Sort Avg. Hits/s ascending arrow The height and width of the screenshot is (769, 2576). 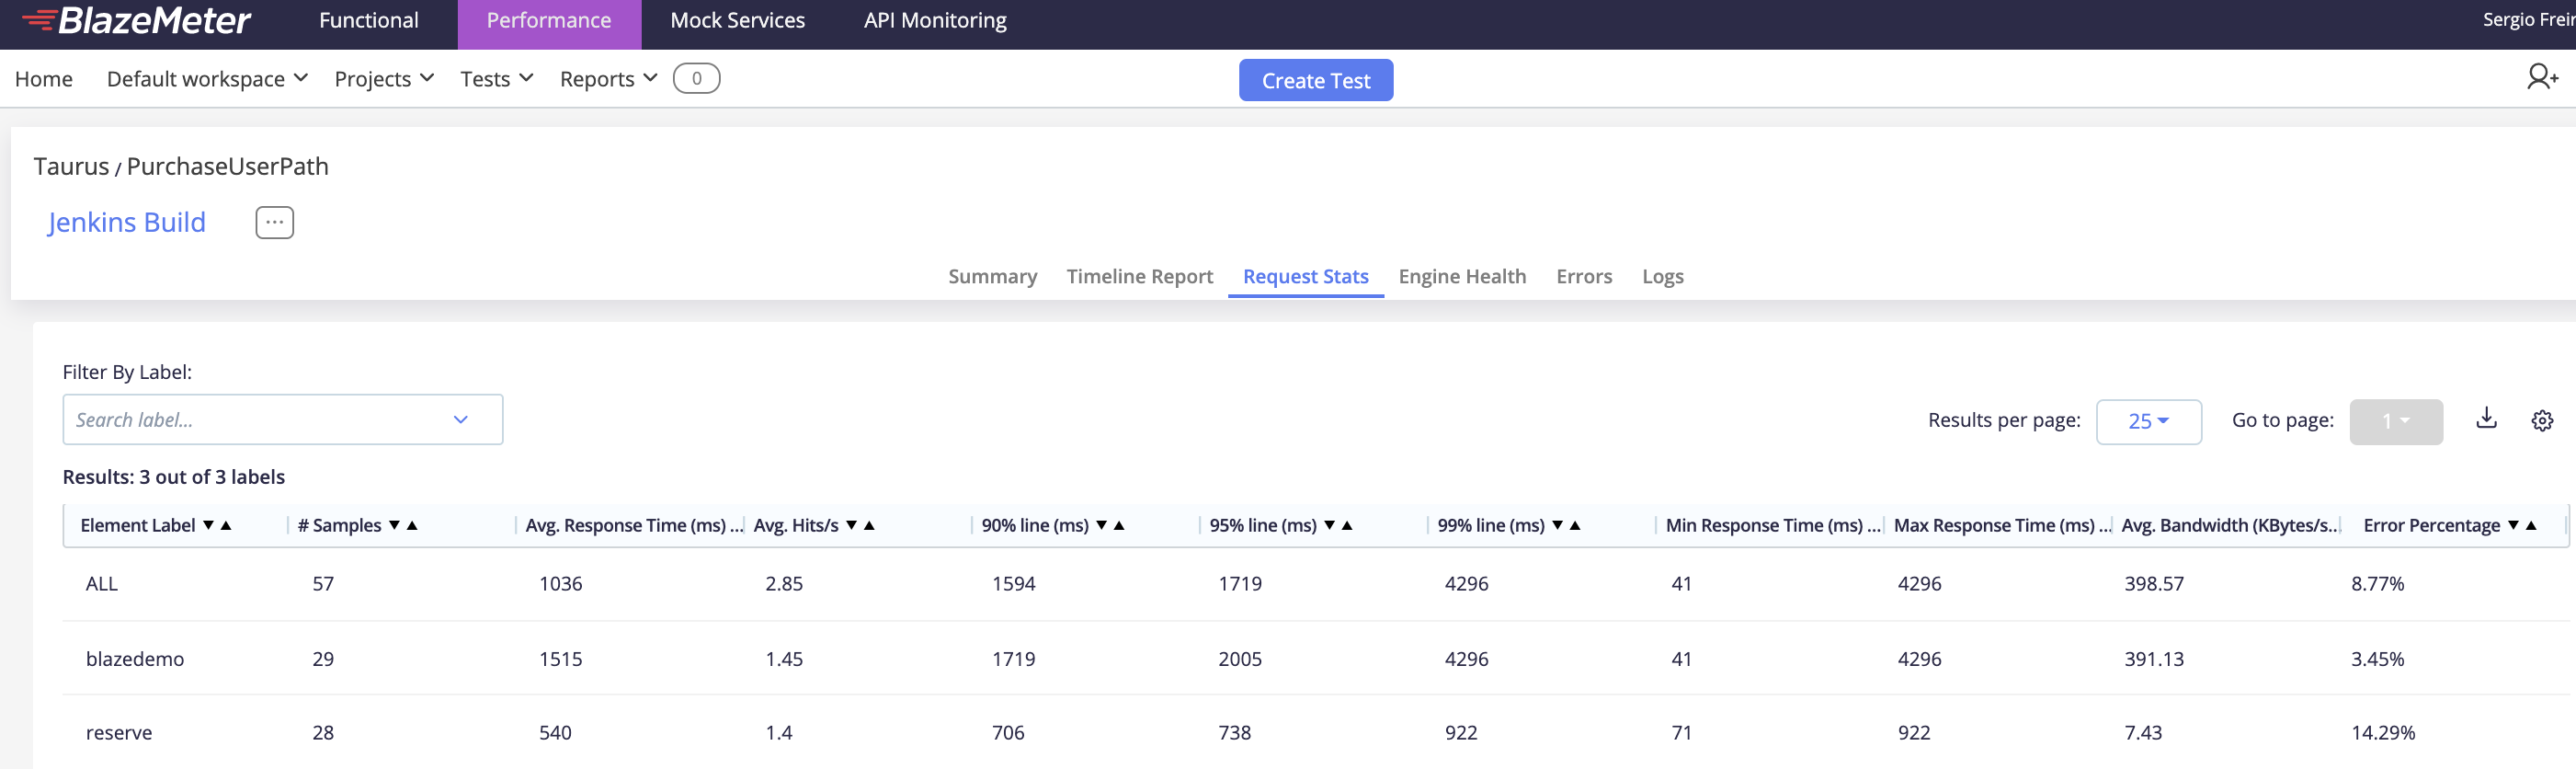click(x=869, y=525)
